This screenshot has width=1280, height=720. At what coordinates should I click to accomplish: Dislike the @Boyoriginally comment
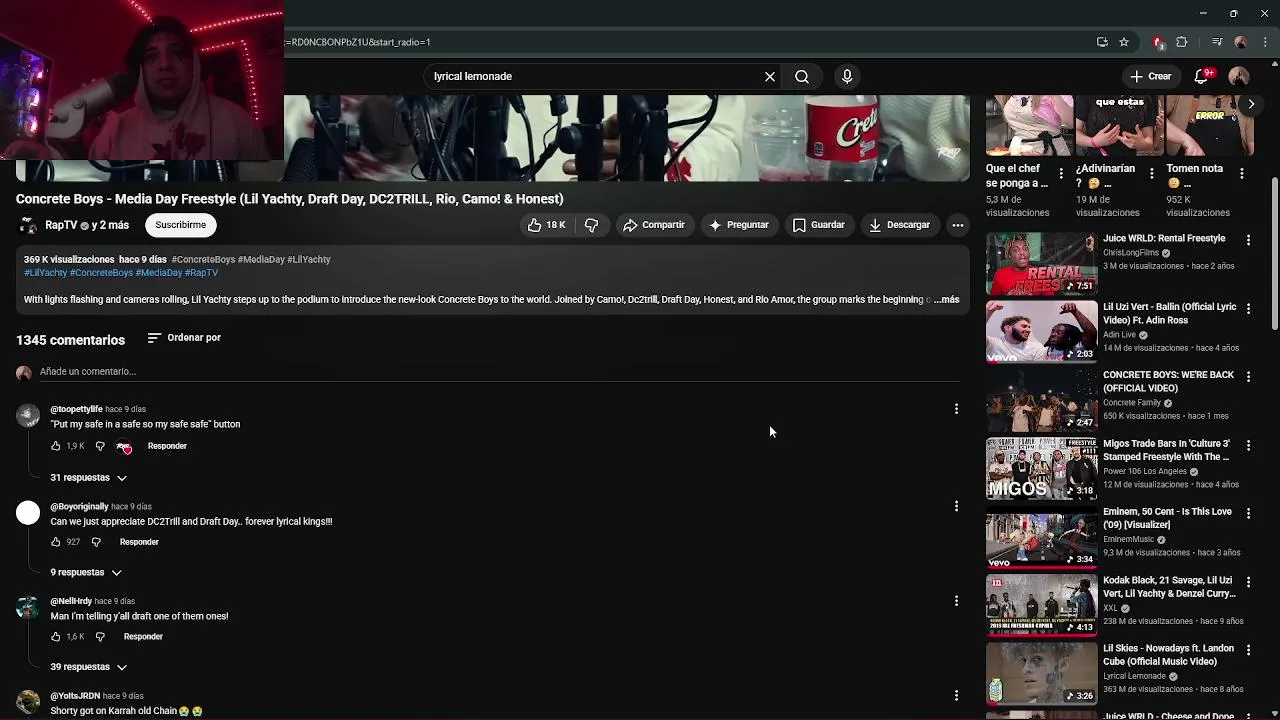(96, 542)
